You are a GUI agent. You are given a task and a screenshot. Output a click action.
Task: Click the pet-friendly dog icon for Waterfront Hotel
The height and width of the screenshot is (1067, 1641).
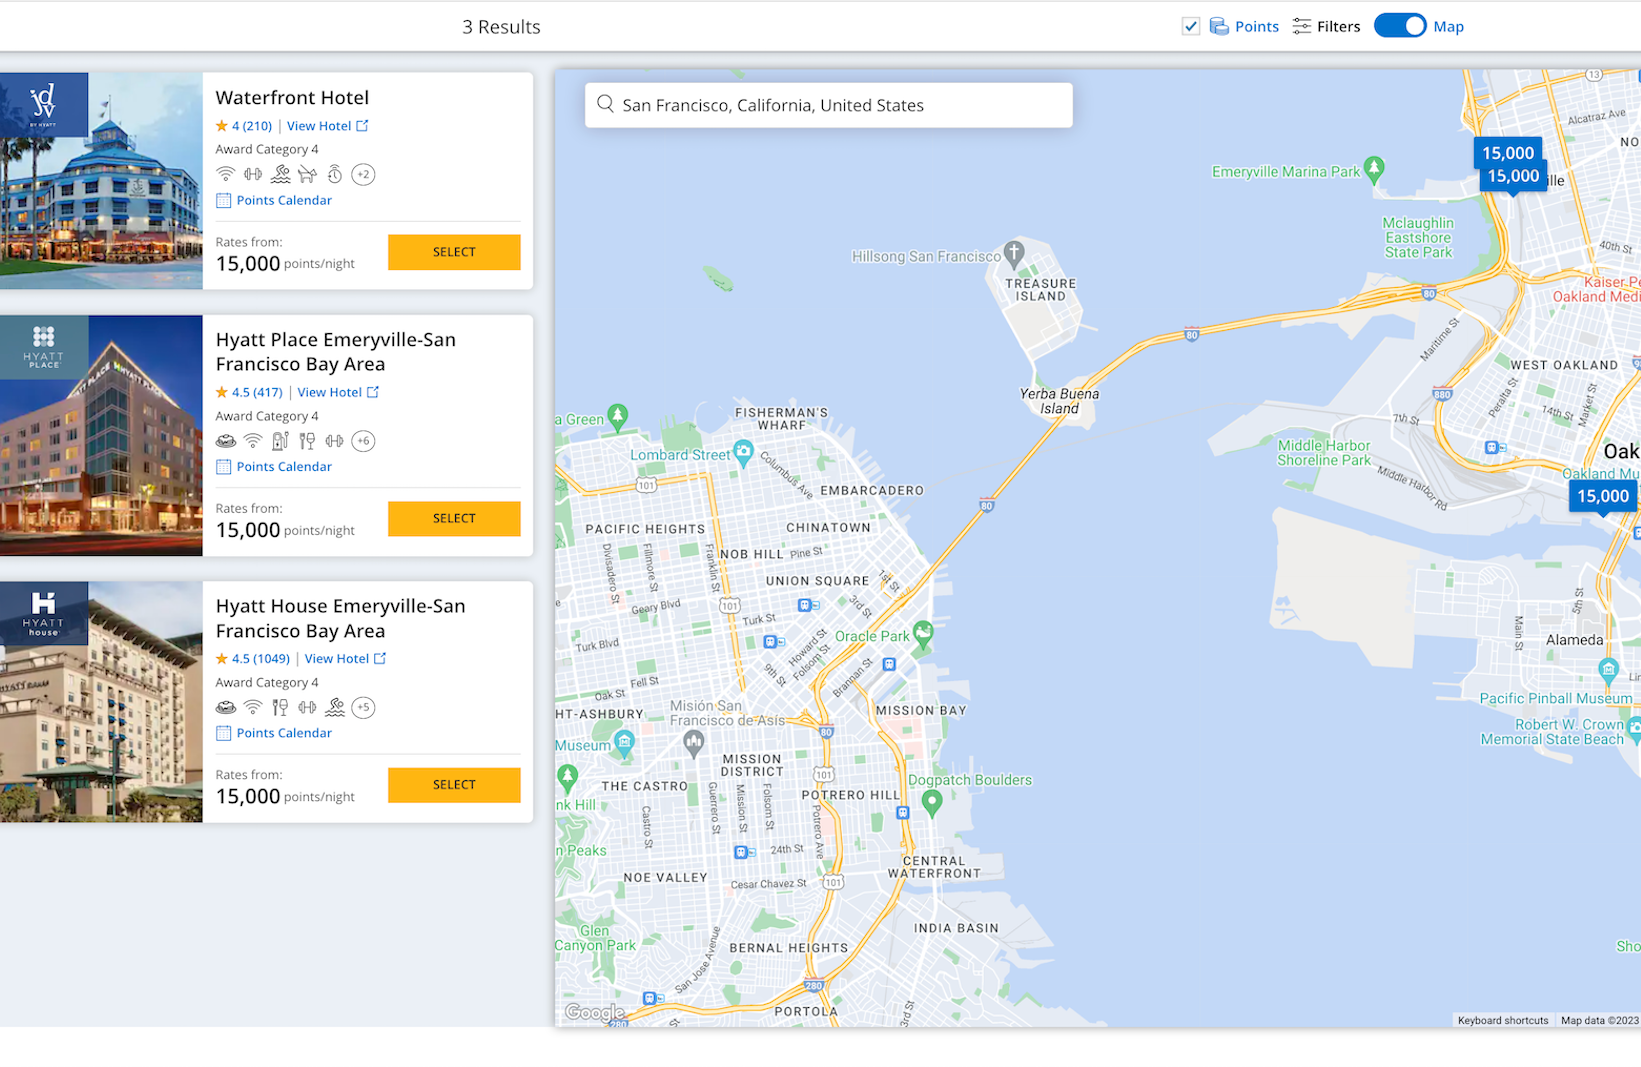tap(307, 174)
